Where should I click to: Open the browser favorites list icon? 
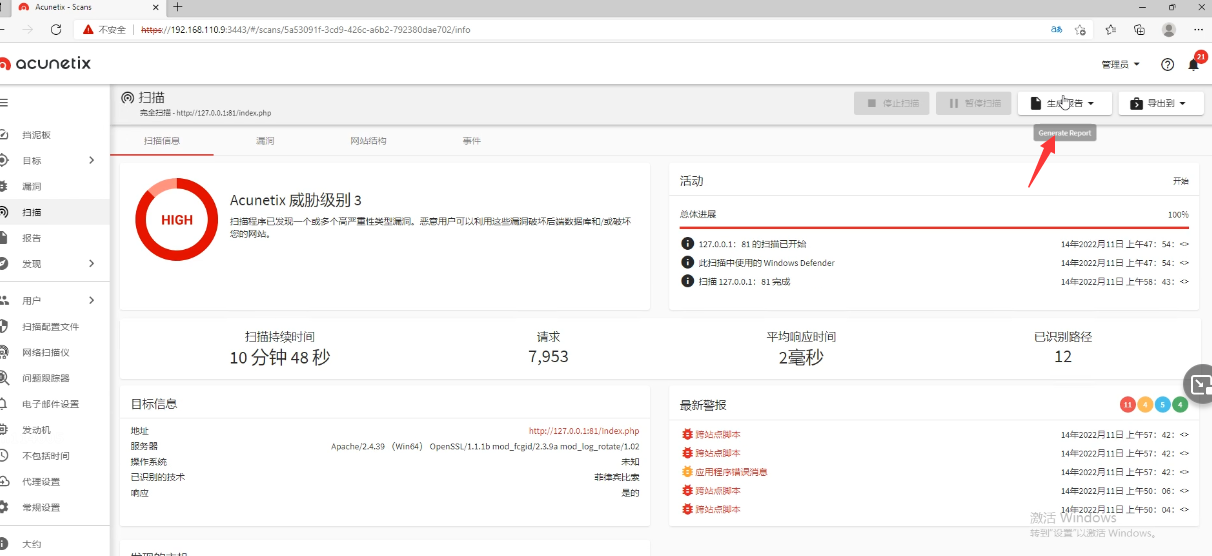(x=1111, y=29)
